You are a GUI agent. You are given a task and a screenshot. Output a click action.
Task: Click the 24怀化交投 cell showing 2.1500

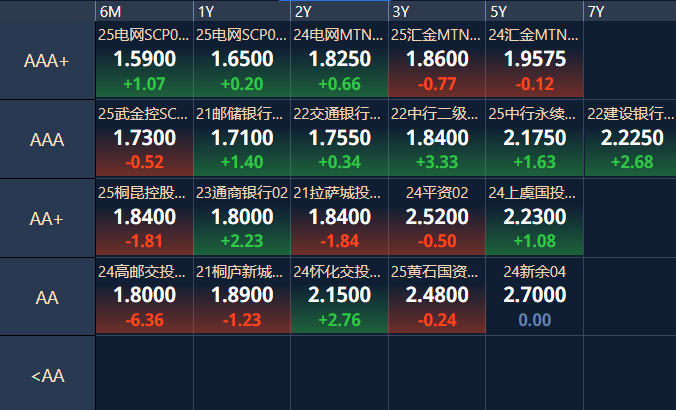point(339,296)
